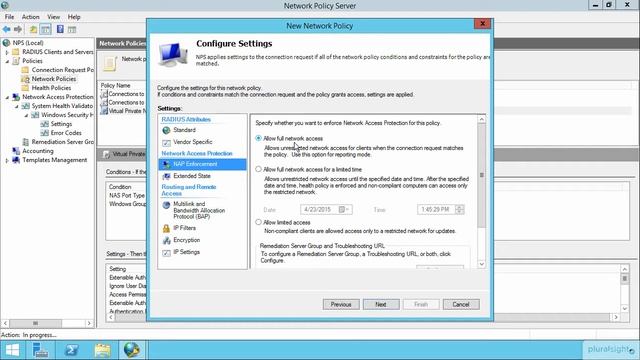Open the File menu
The height and width of the screenshot is (360, 640).
(9, 17)
